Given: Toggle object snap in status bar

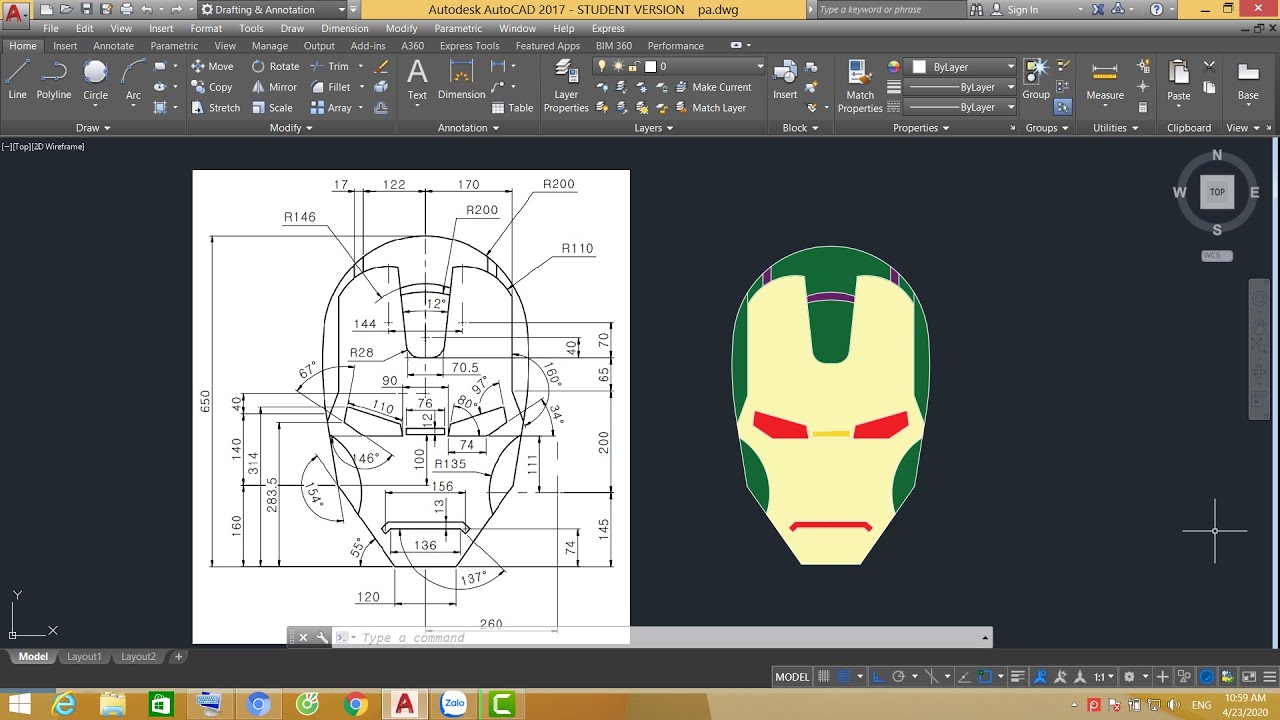Looking at the screenshot, I should tap(985, 677).
